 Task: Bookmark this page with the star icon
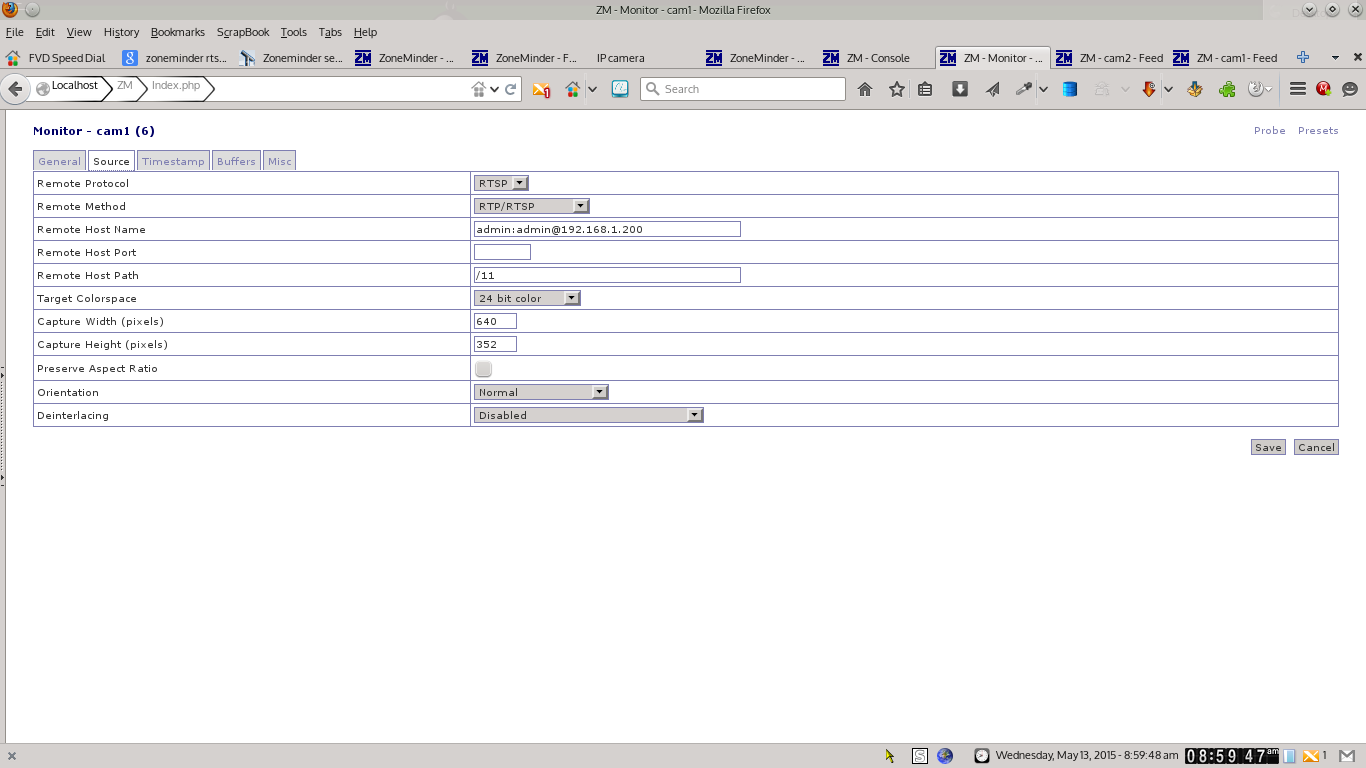coord(897,89)
